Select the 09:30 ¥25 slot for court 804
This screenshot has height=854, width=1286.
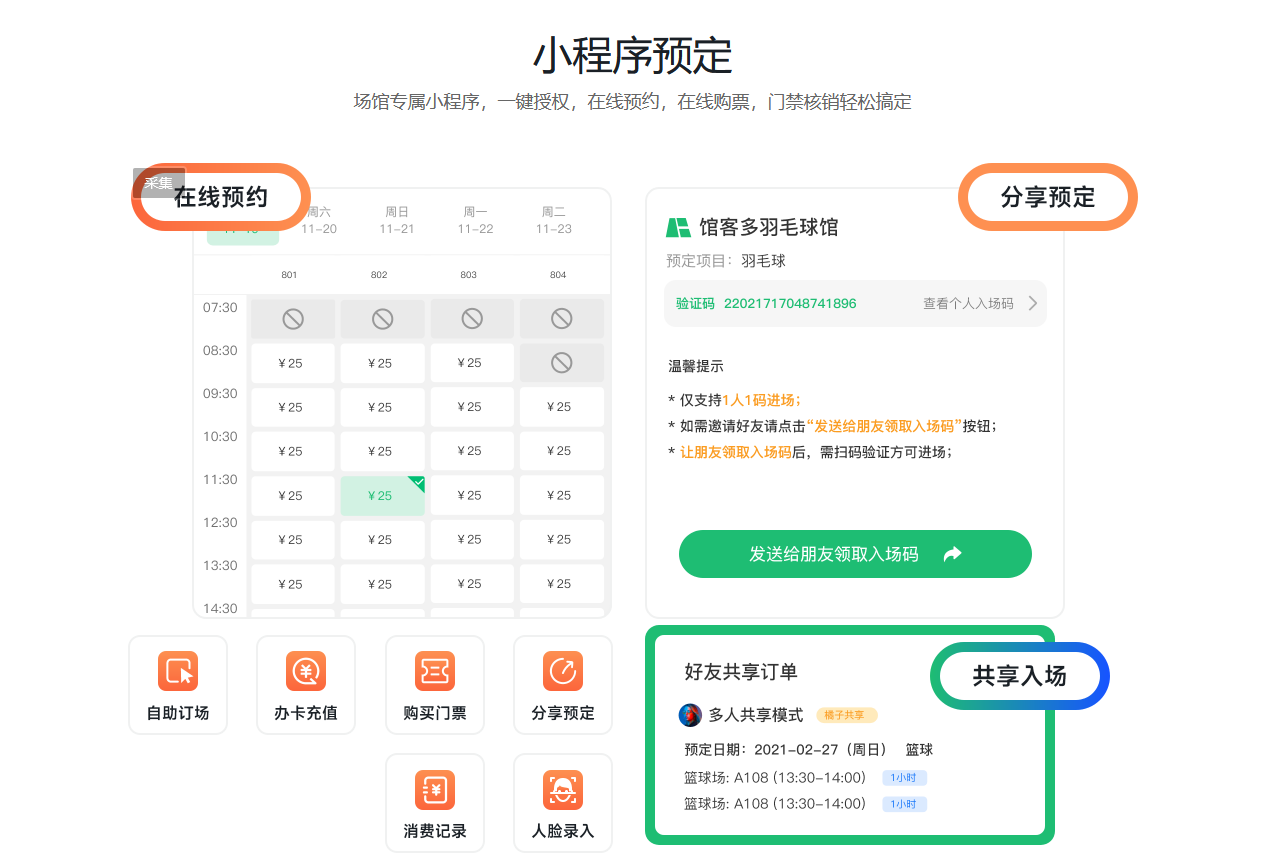point(562,407)
